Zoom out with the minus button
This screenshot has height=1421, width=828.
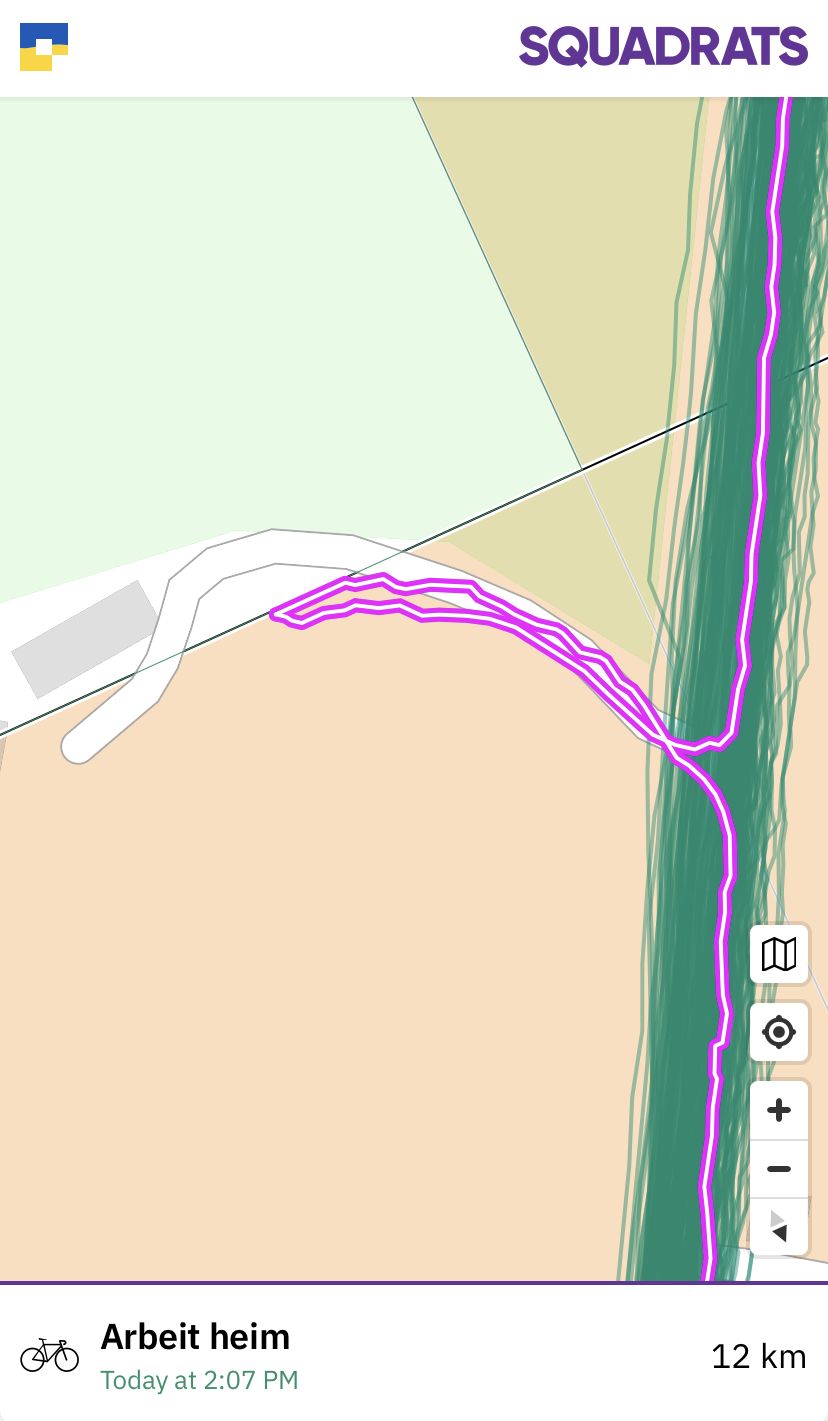[x=779, y=1169]
